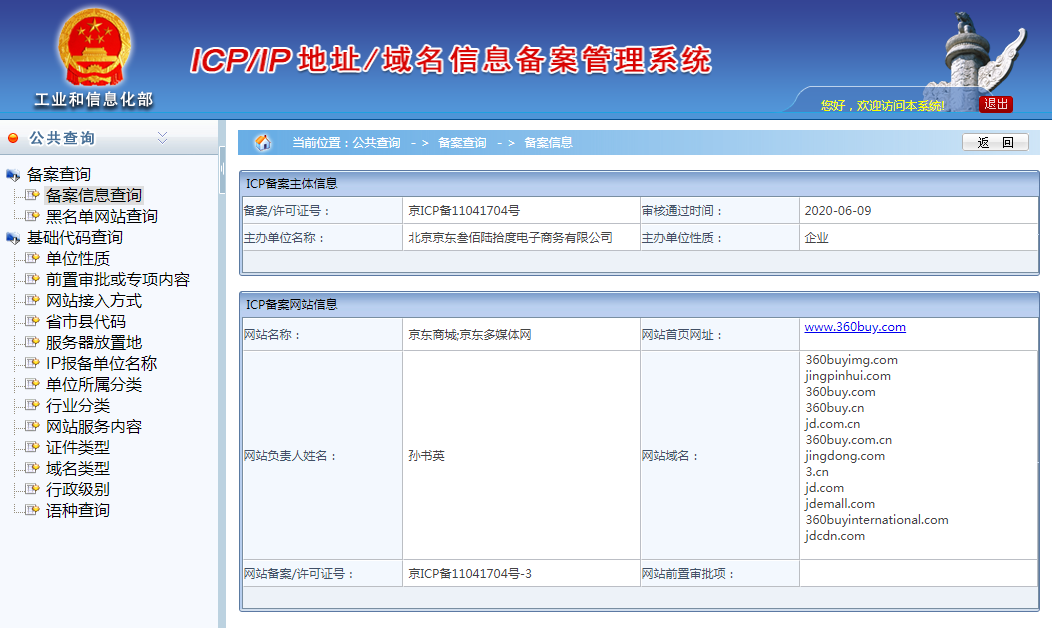This screenshot has width=1052, height=628.
Task: Click the page icon beside 黑名单网站查询
Action: click(x=32, y=215)
